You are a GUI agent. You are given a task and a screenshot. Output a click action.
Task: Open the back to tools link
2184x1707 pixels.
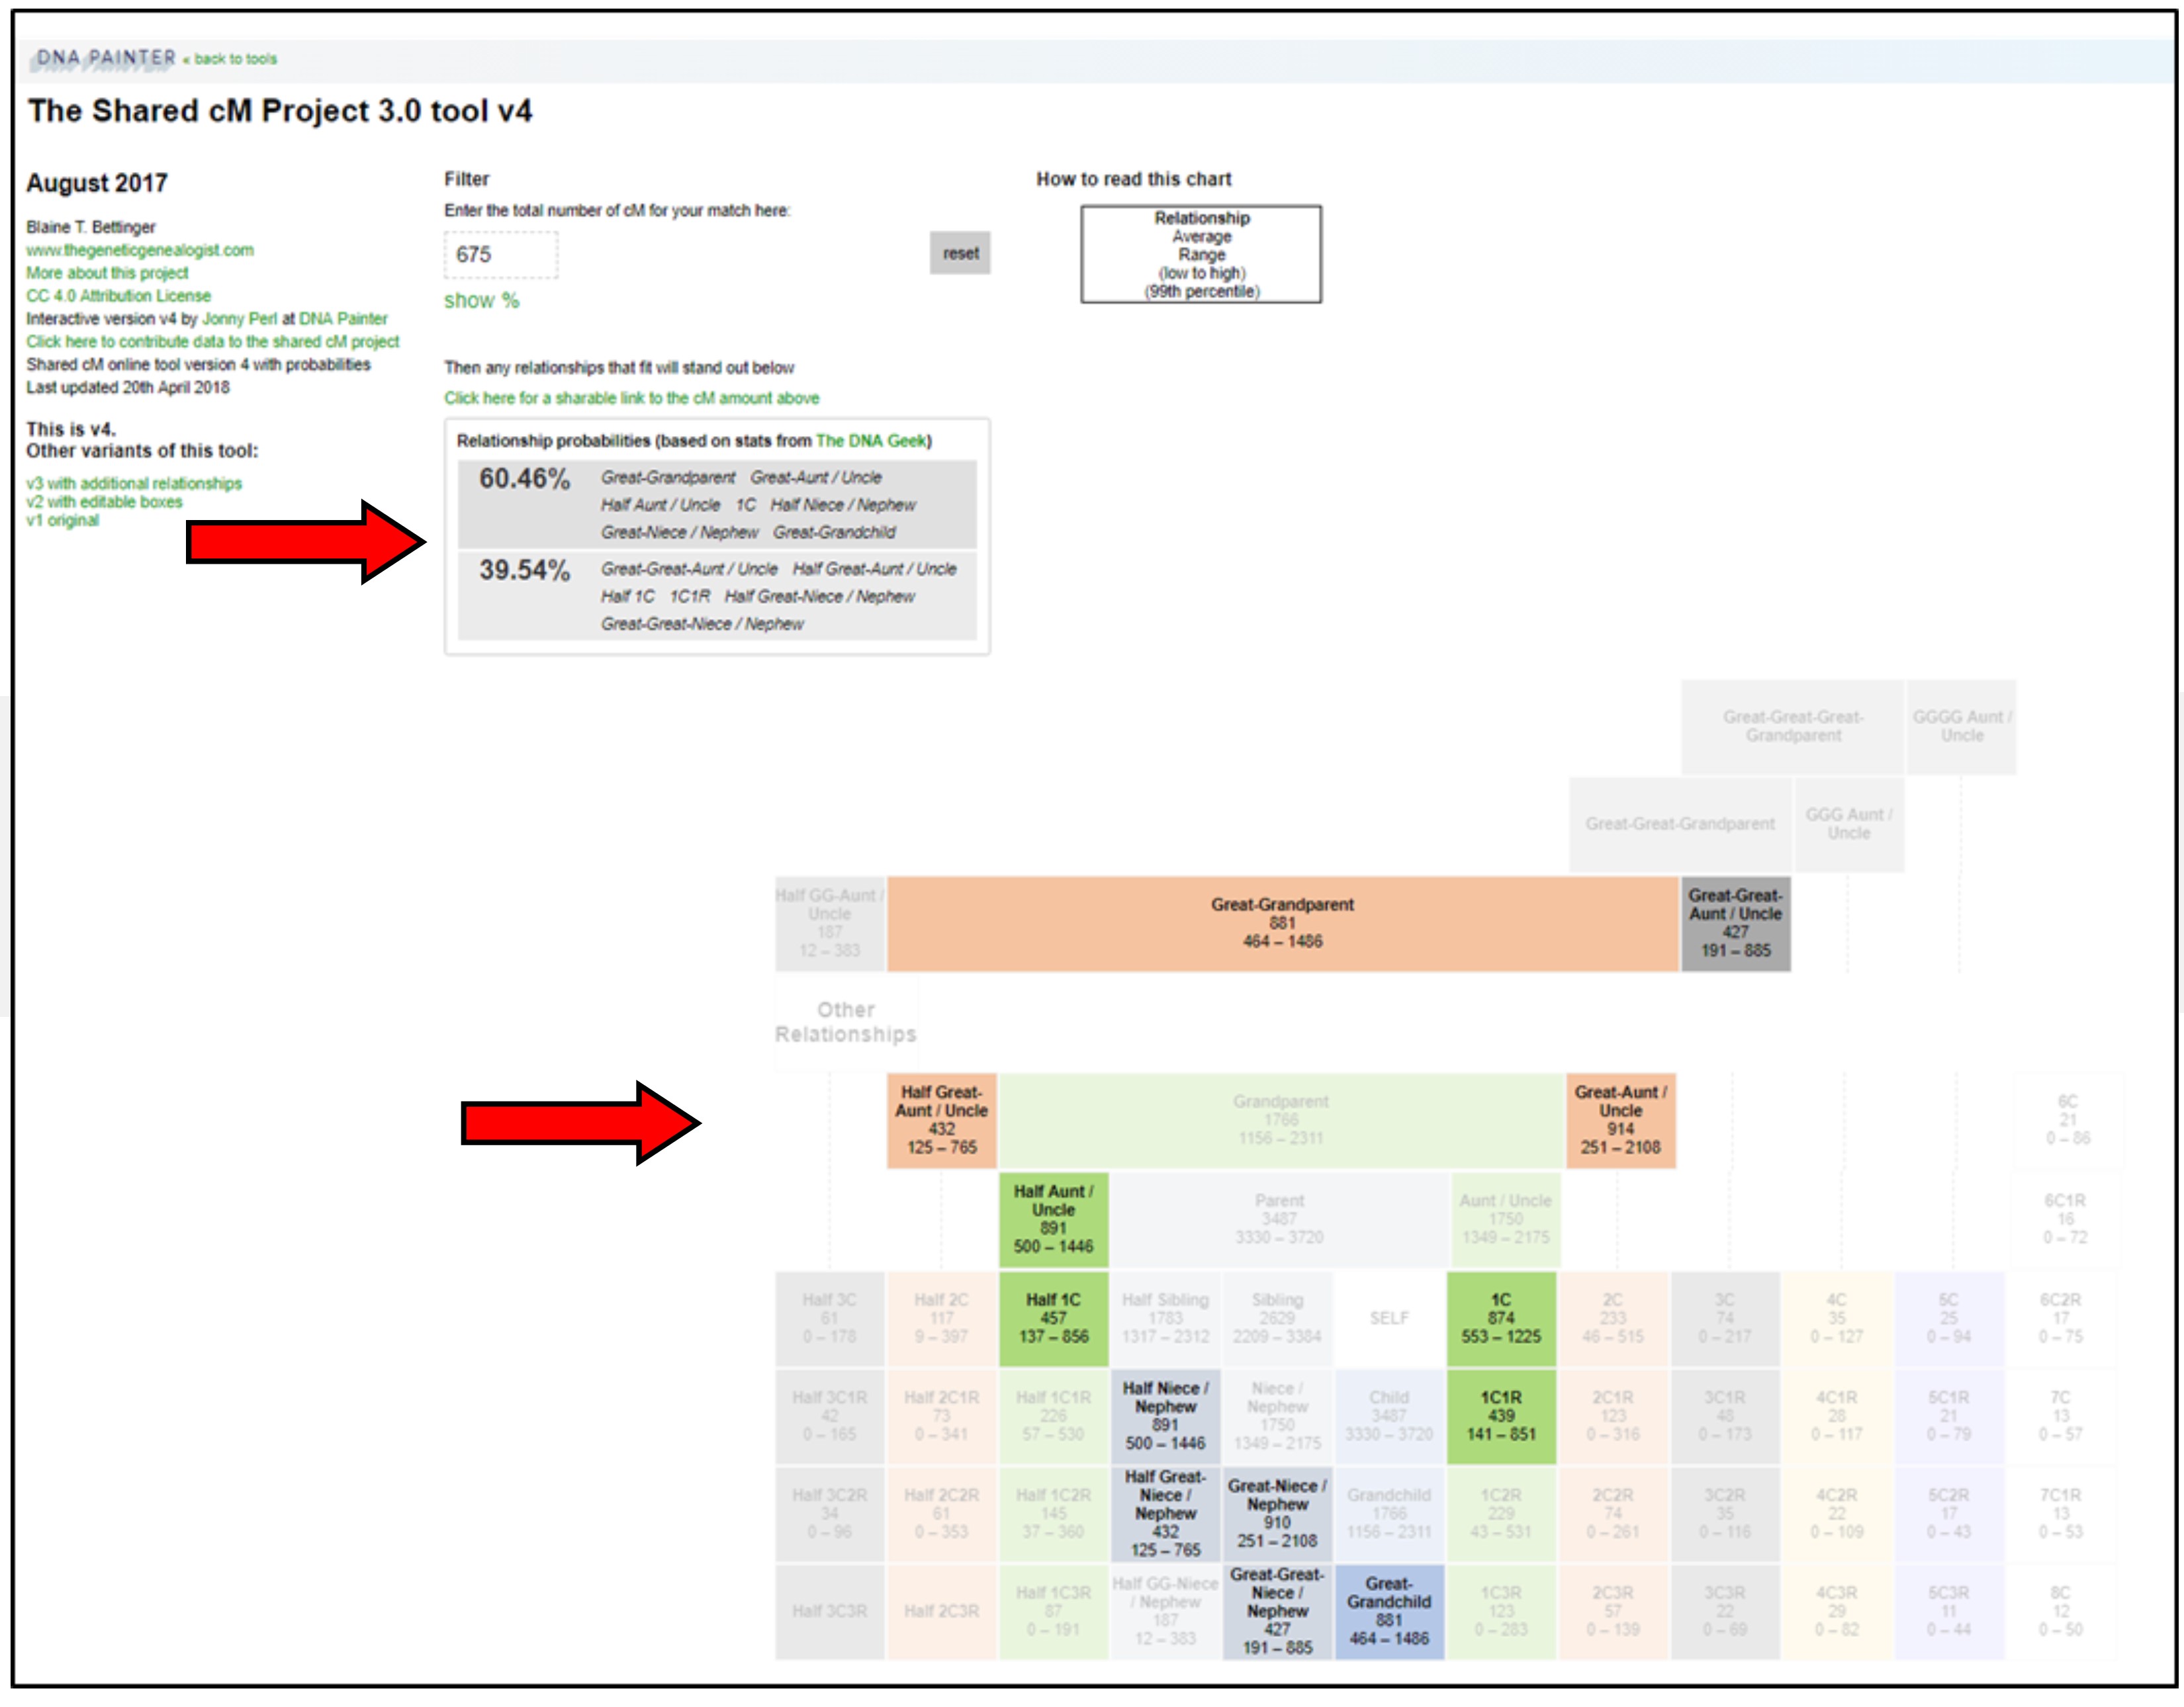tap(235, 59)
